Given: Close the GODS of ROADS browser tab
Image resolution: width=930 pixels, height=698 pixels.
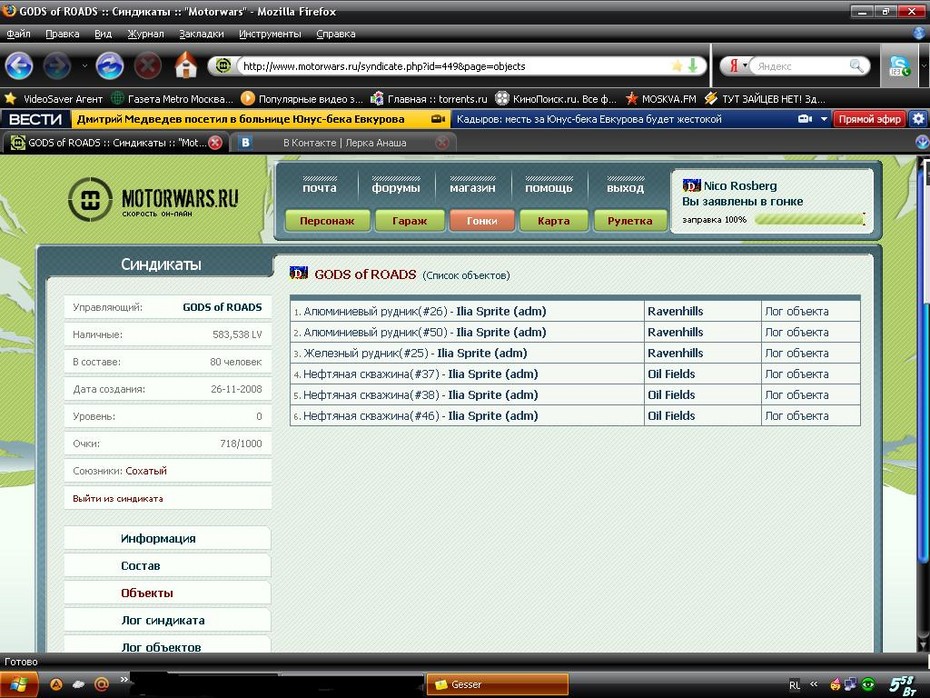Looking at the screenshot, I should [x=215, y=142].
